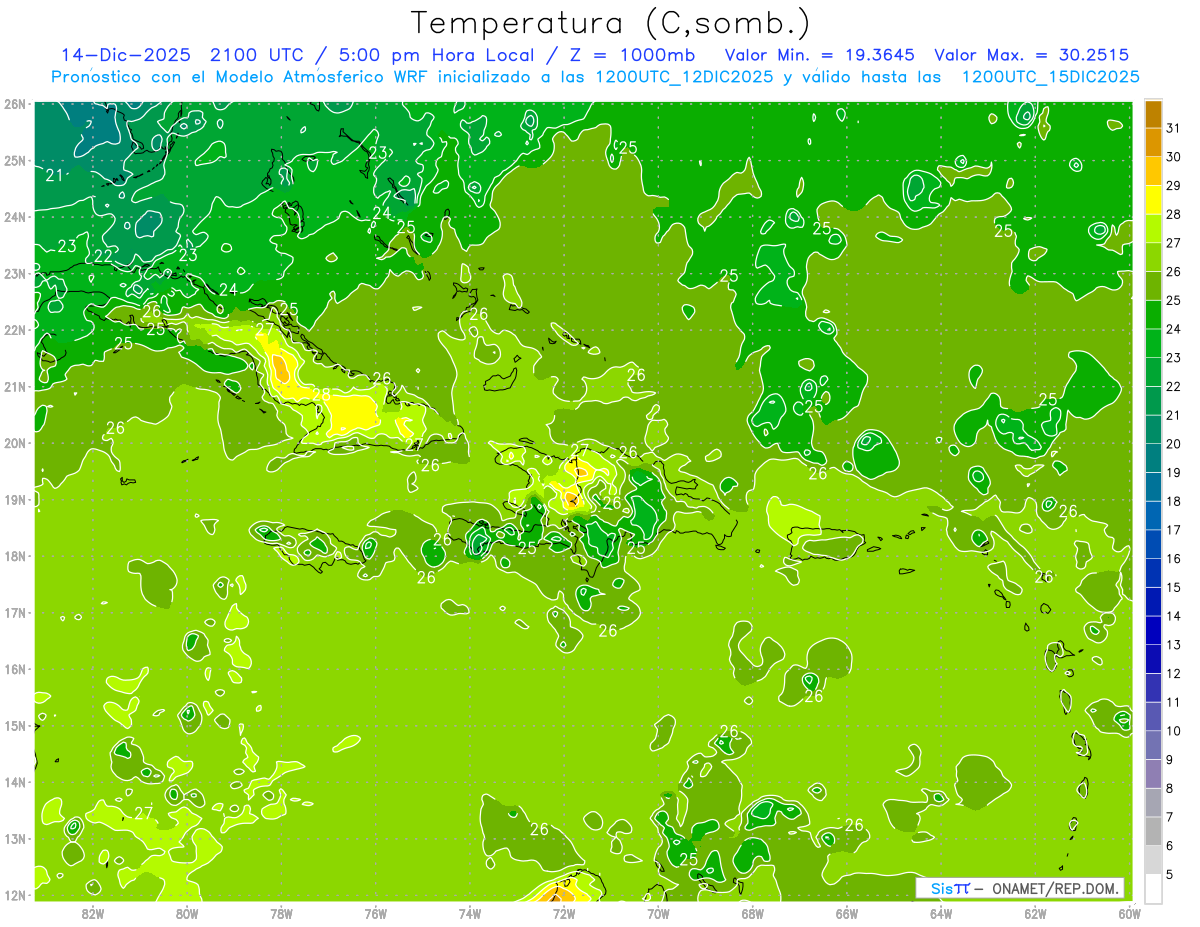This screenshot has width=1200, height=927.
Task: Click the "16N" latitude axis label
Action: (14, 669)
